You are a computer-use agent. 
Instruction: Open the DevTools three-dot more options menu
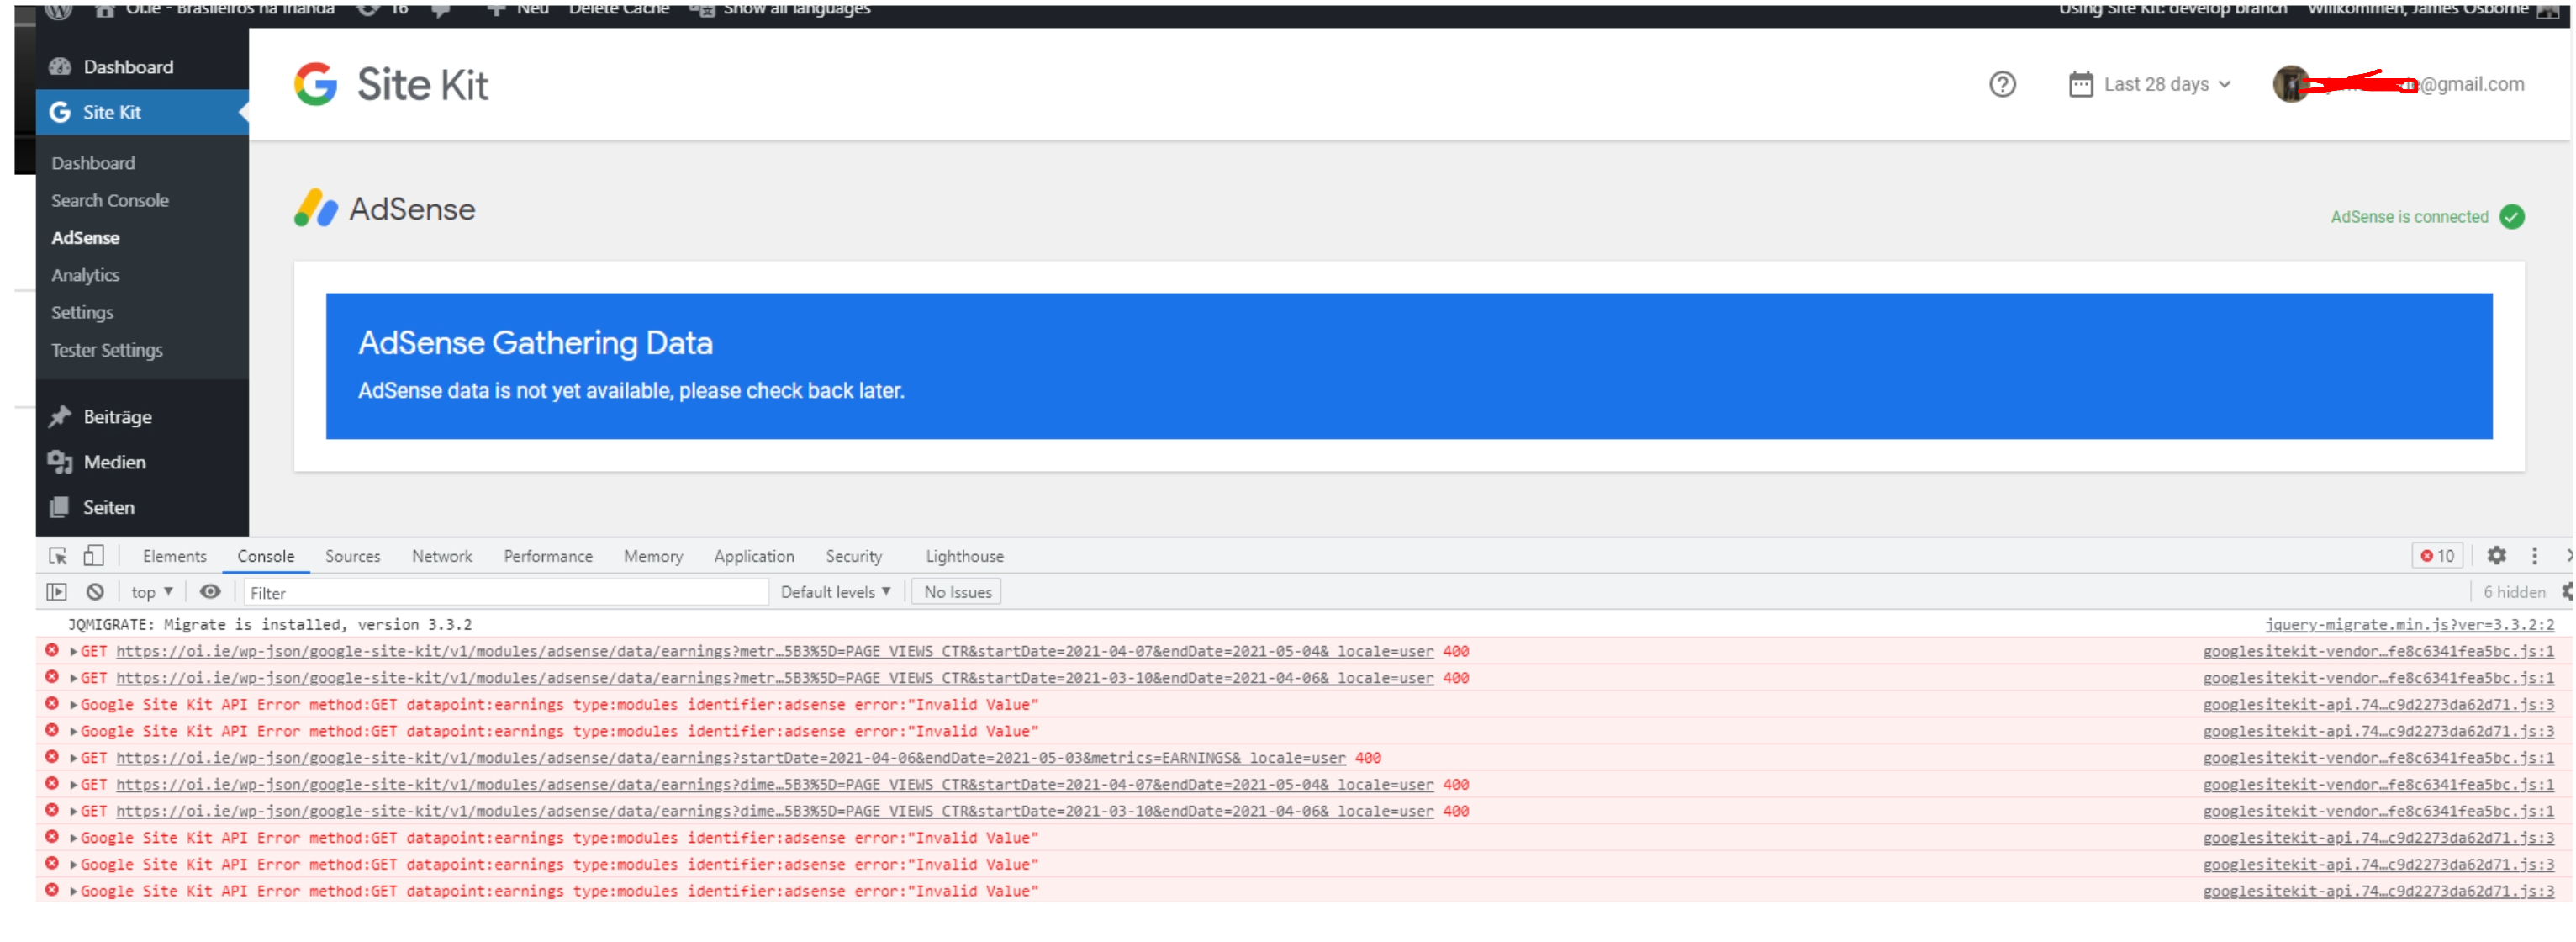(2534, 555)
